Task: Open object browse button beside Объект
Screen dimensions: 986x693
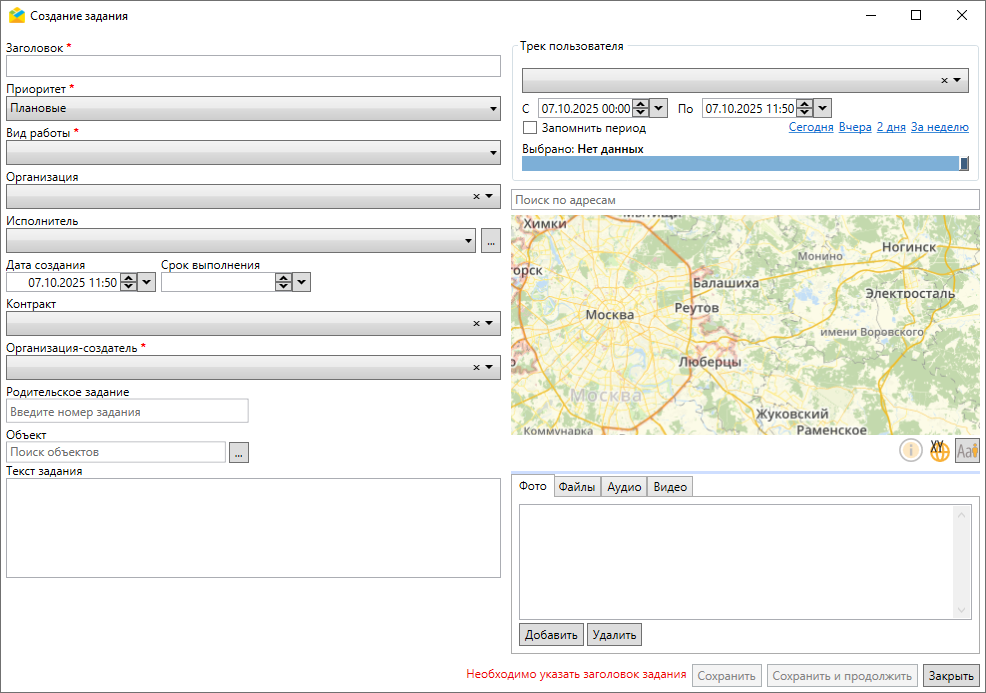Action: tap(238, 453)
